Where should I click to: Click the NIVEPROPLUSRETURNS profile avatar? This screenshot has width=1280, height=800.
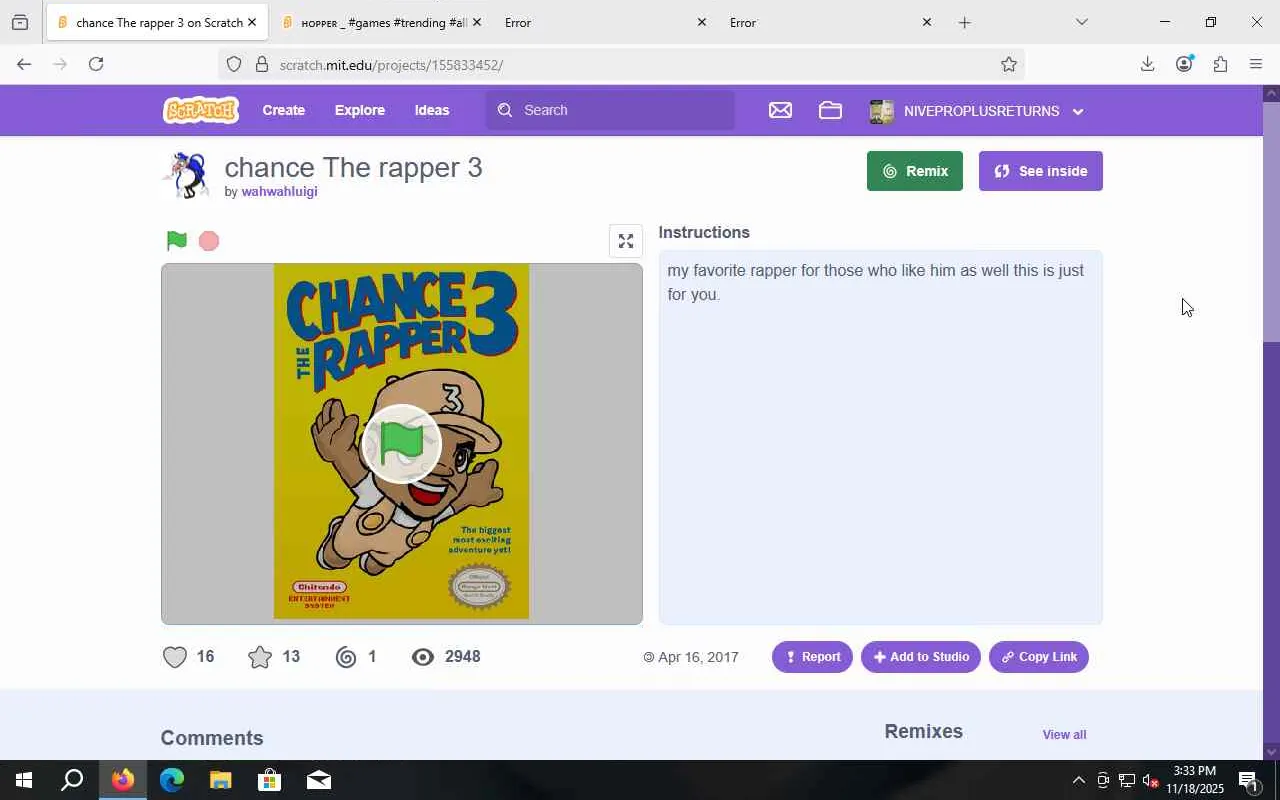[x=881, y=111]
